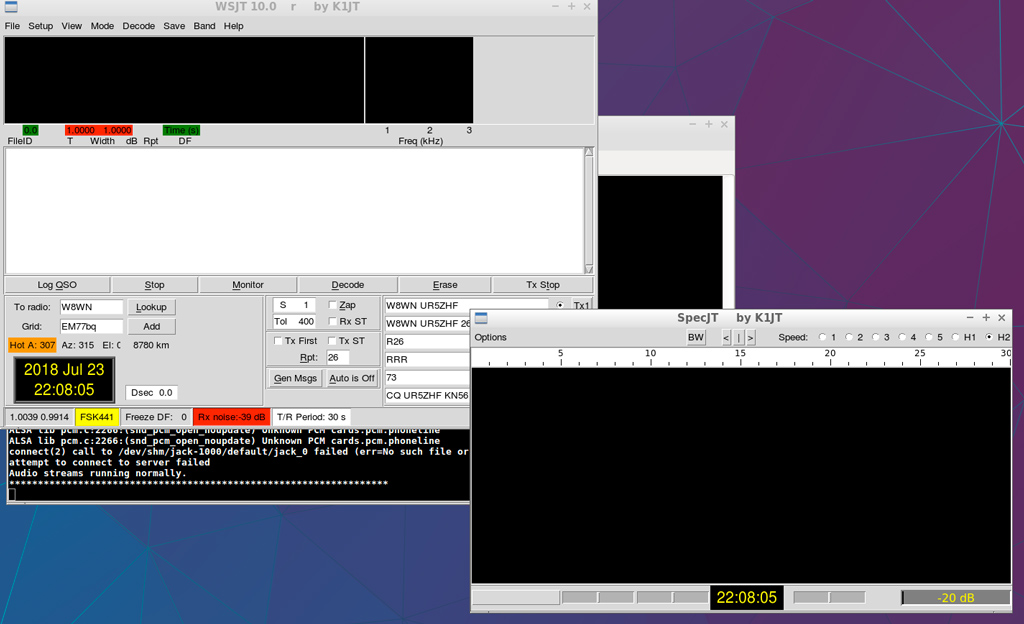The width and height of the screenshot is (1024, 624).
Task: Click the S 1 value box
Action: point(295,305)
